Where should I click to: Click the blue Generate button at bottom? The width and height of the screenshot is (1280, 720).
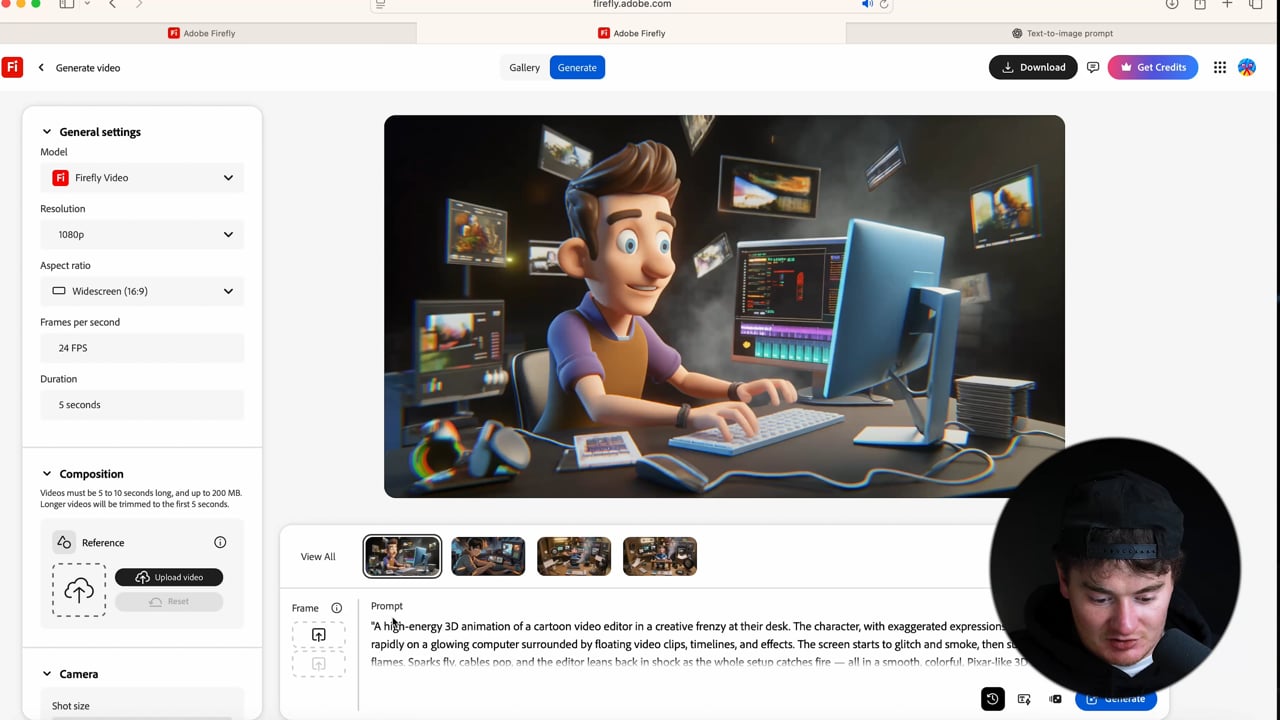(1116, 699)
